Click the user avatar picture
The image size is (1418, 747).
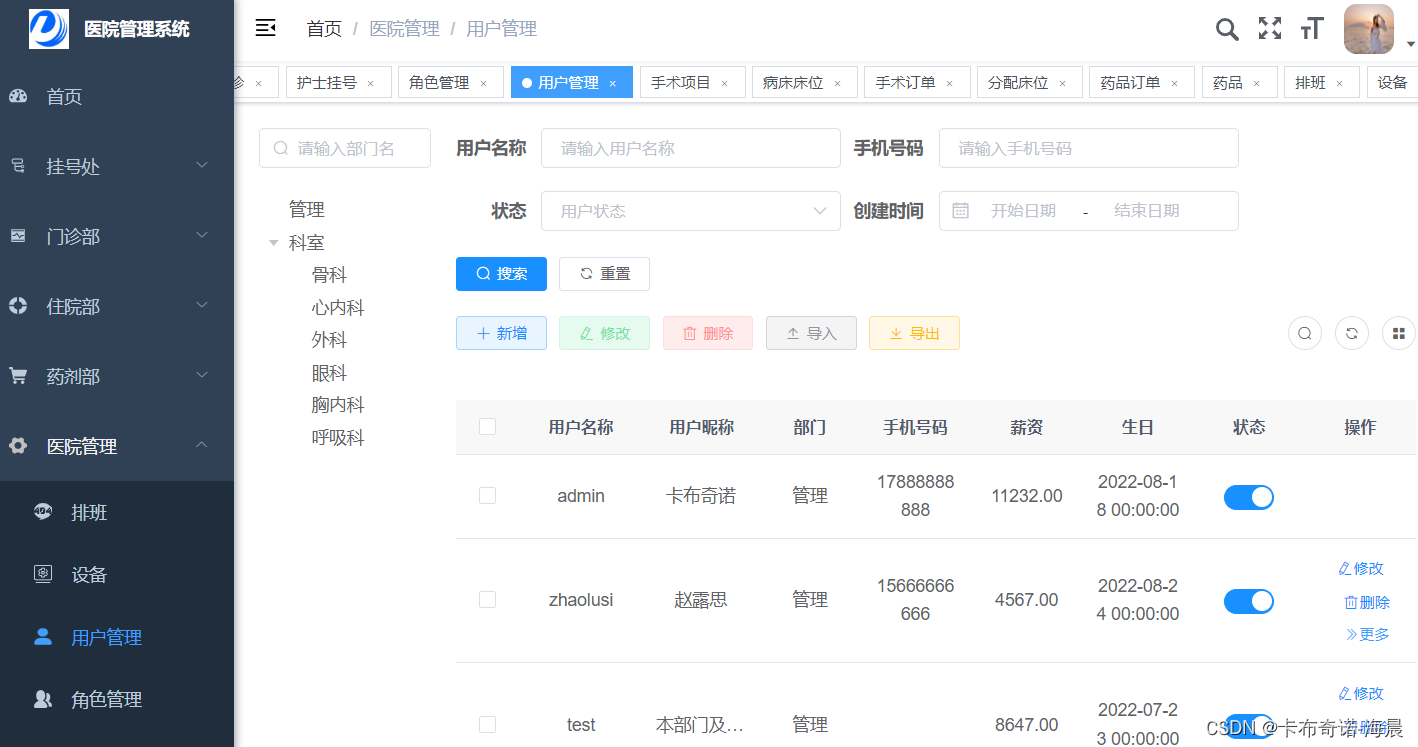1370,29
